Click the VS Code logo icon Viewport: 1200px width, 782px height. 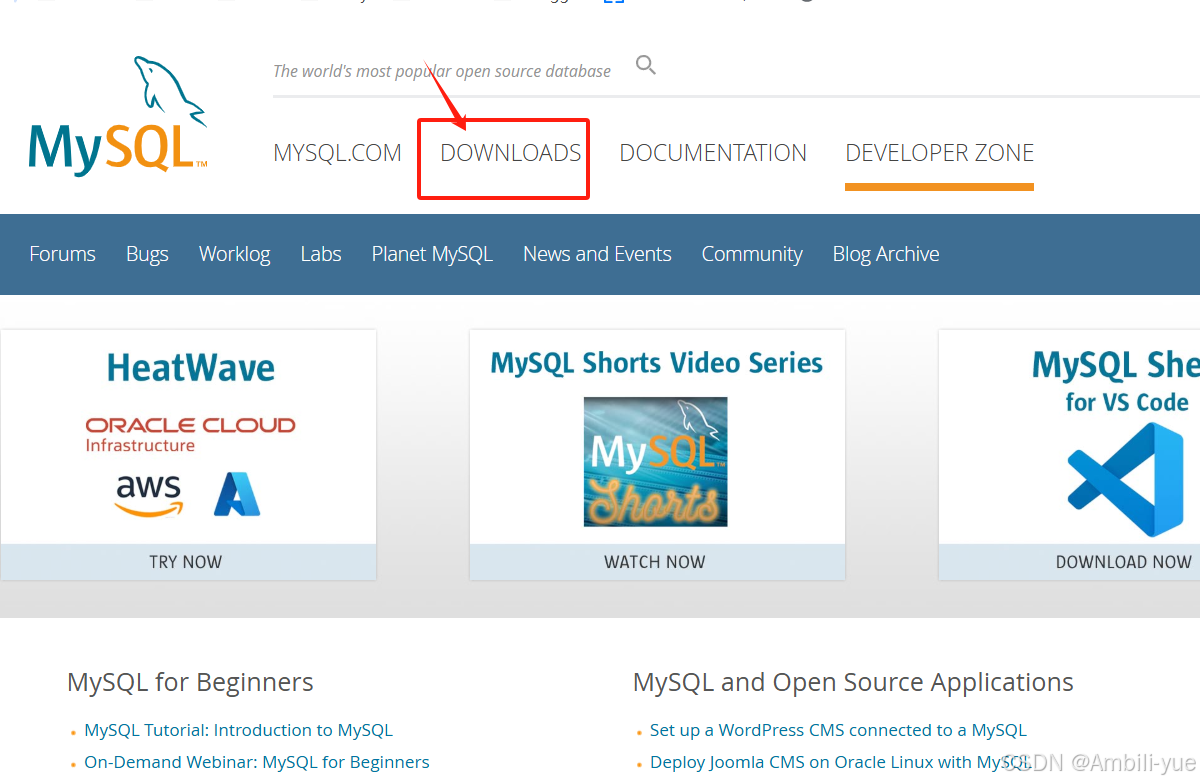[x=1125, y=479]
